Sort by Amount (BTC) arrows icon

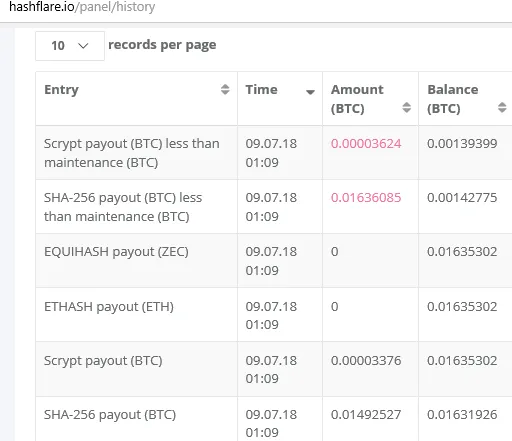(x=406, y=107)
